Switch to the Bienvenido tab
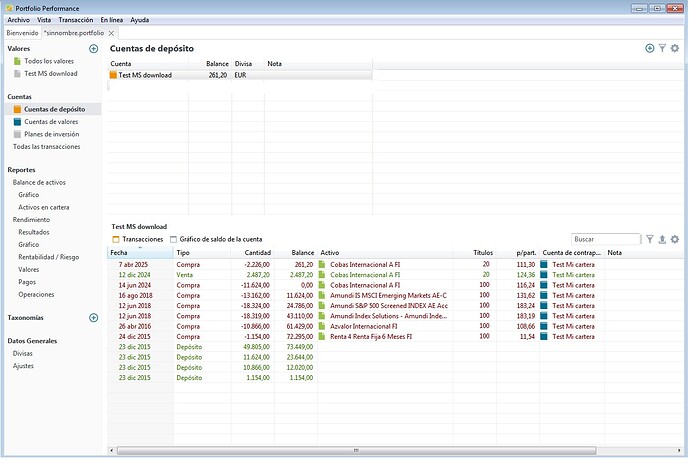The image size is (690, 465). (x=22, y=33)
